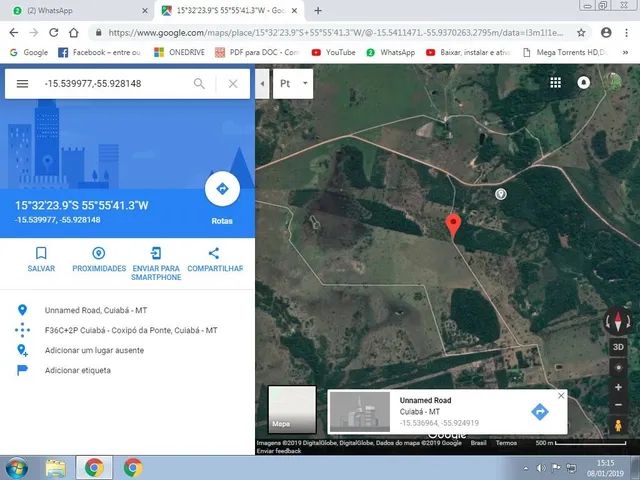
Task: Select the Google Maps browser tab
Action: pyautogui.click(x=229, y=11)
